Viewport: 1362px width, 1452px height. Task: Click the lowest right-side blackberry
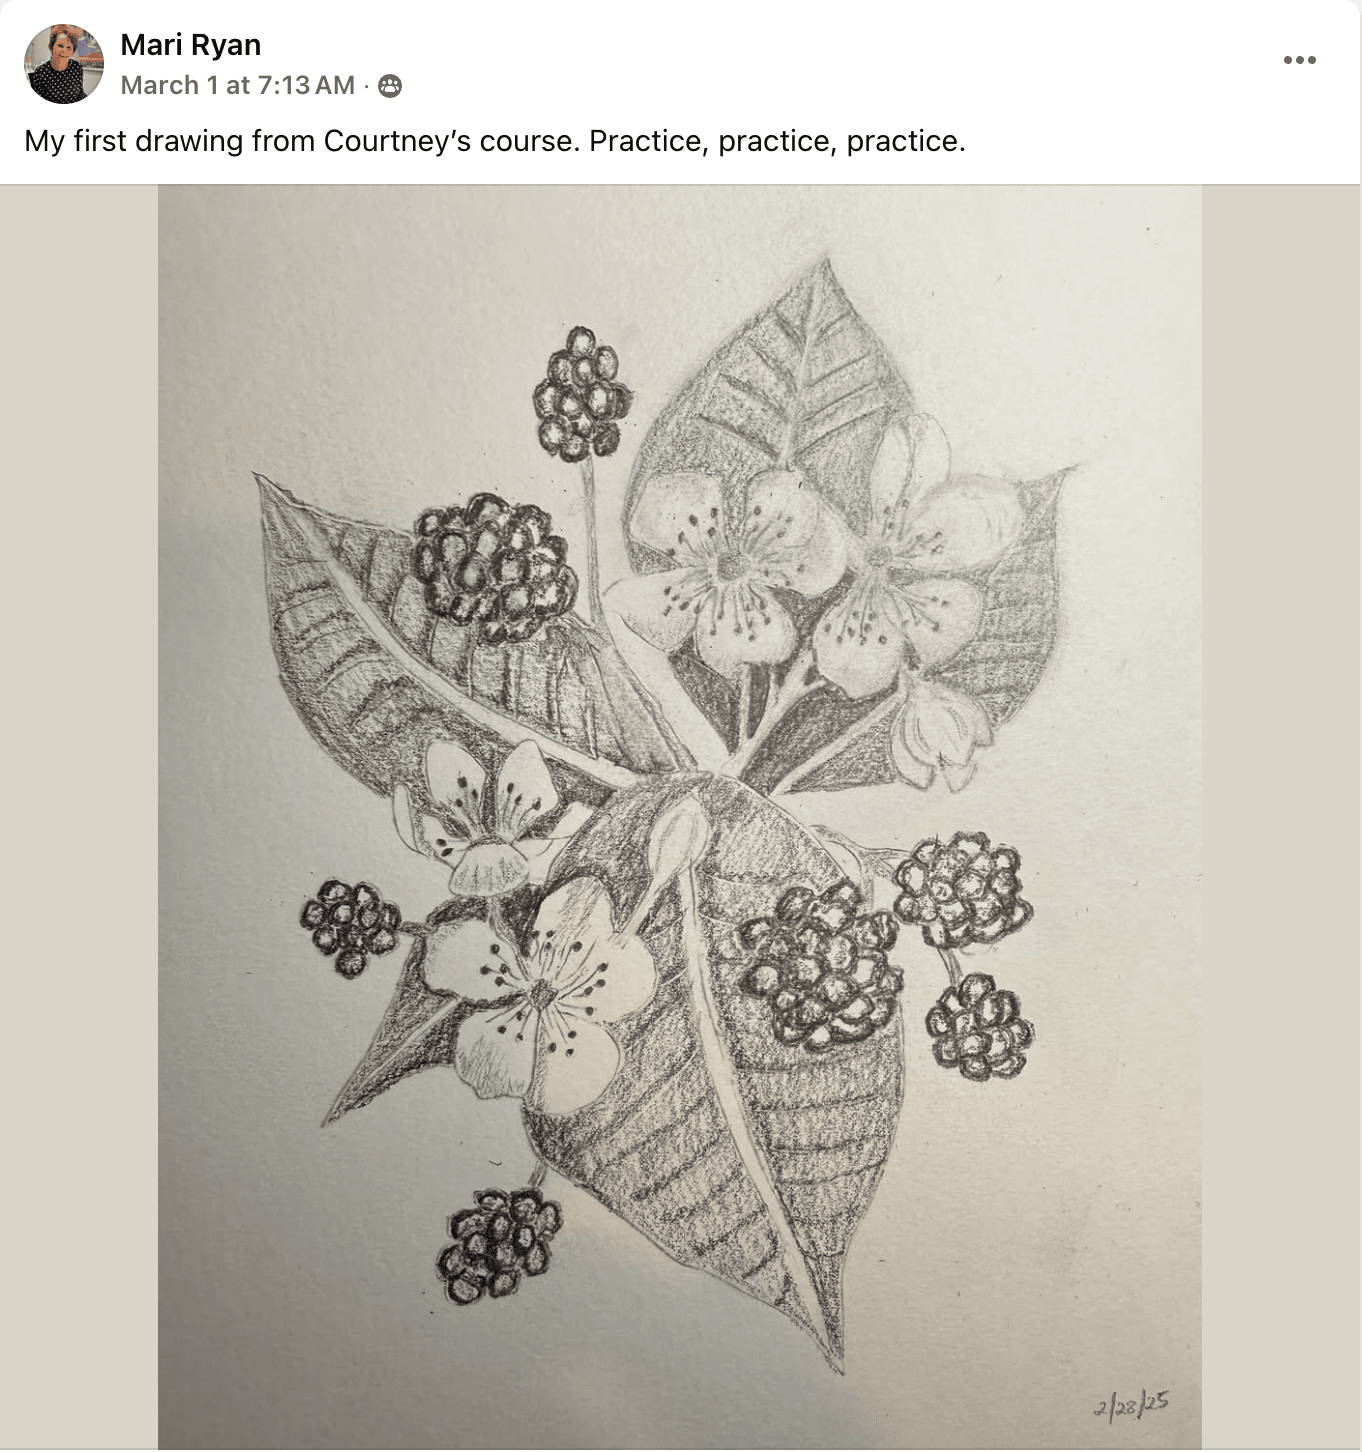(x=979, y=1027)
